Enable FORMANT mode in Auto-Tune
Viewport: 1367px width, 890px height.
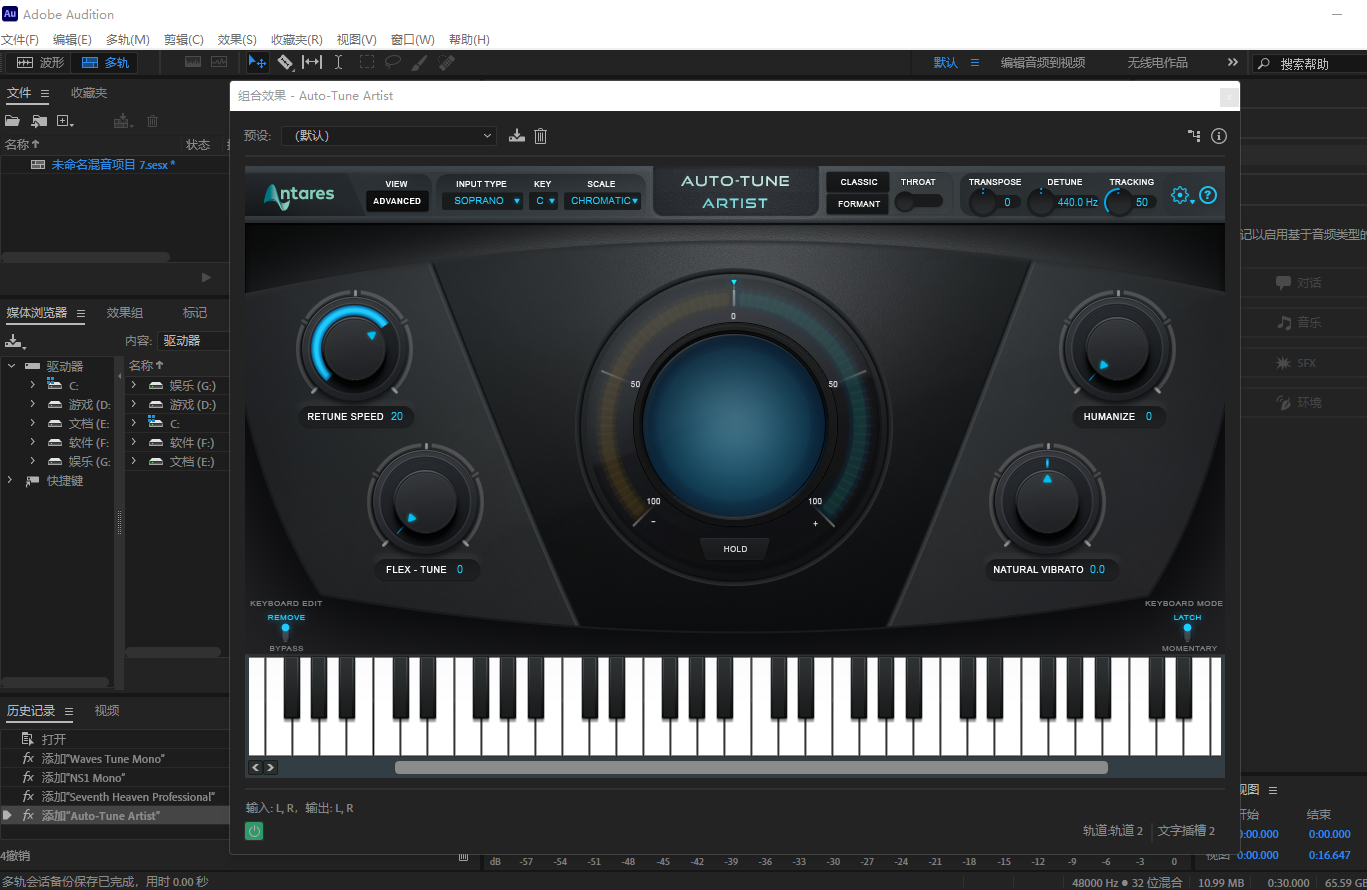click(857, 203)
